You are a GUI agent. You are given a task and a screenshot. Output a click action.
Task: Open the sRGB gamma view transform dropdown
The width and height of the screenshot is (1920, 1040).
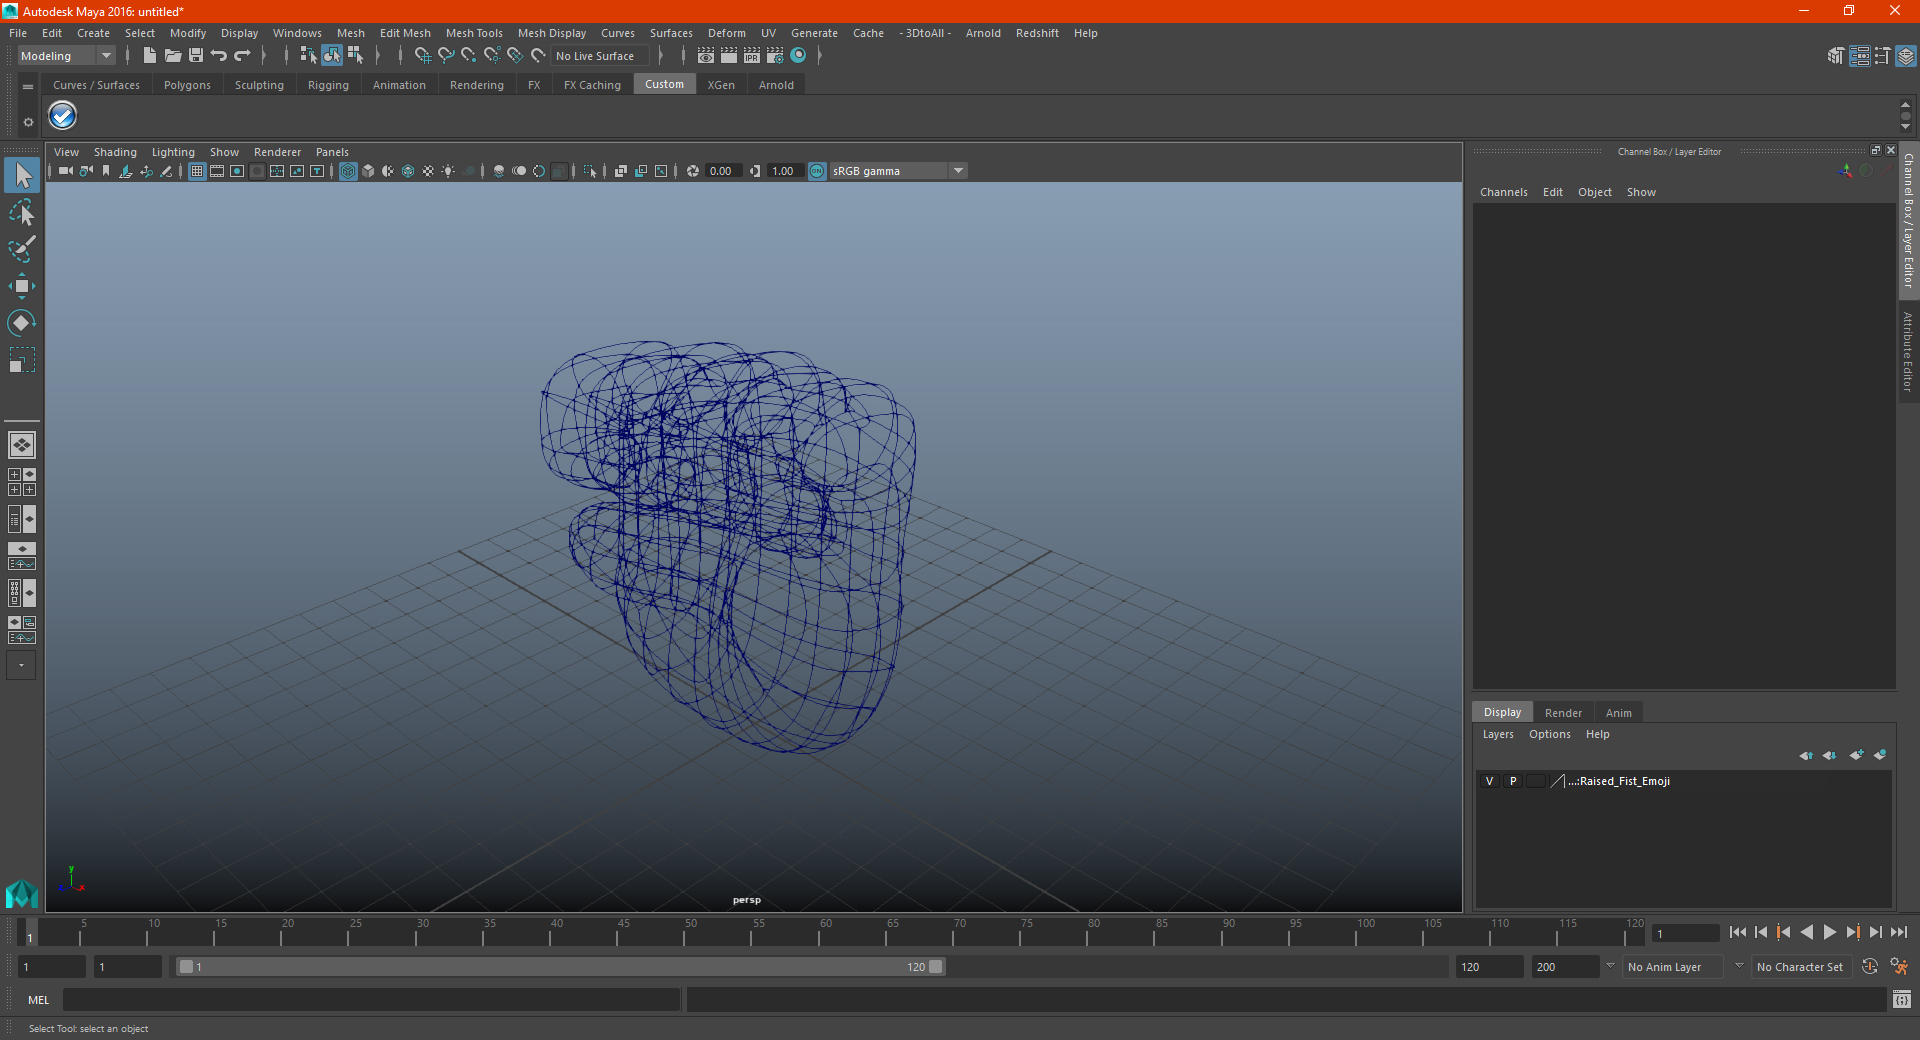[x=898, y=171]
